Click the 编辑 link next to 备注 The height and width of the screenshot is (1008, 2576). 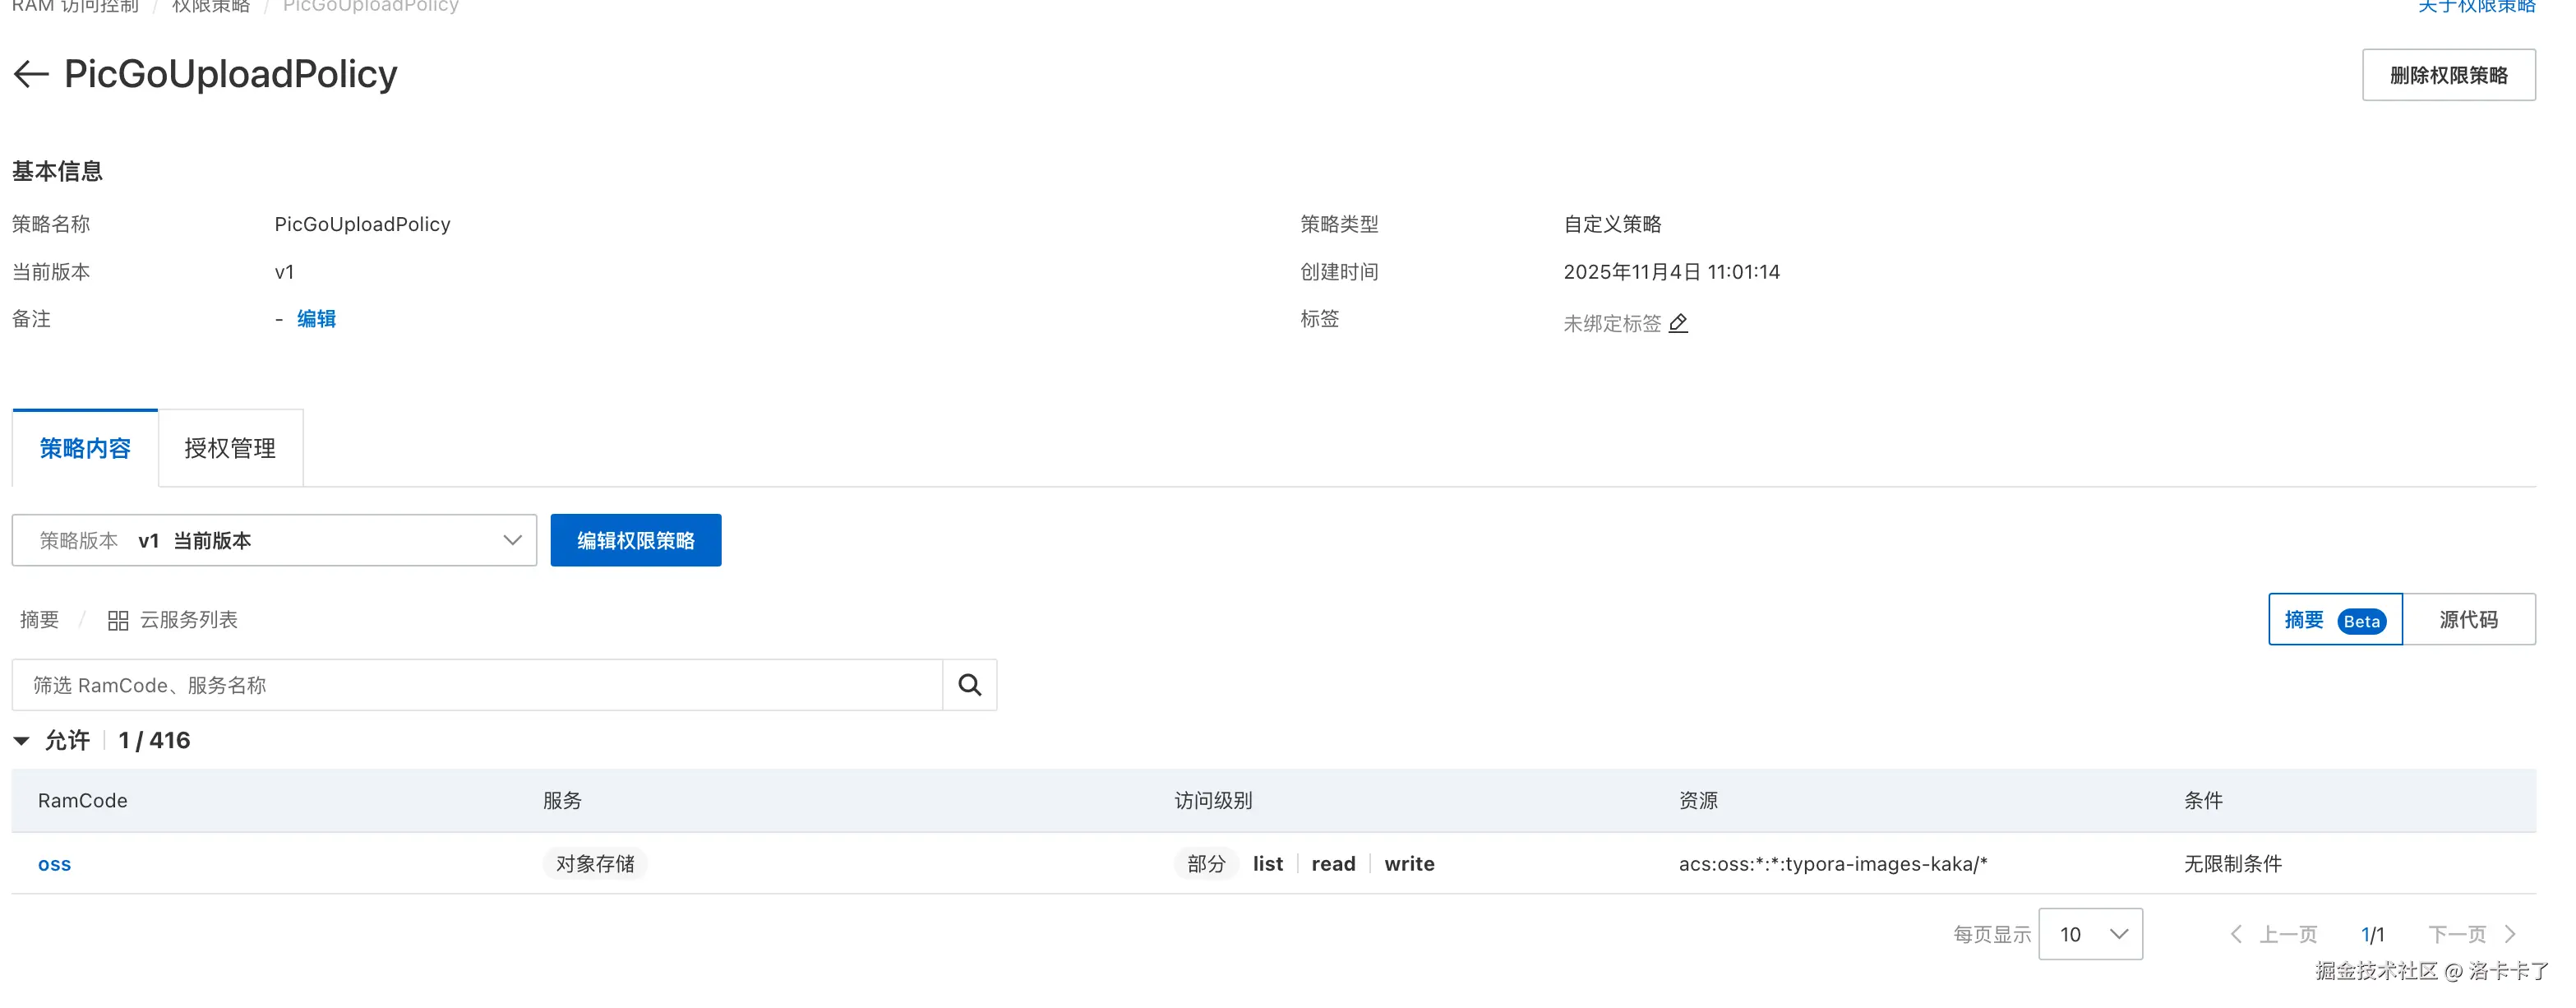[316, 319]
